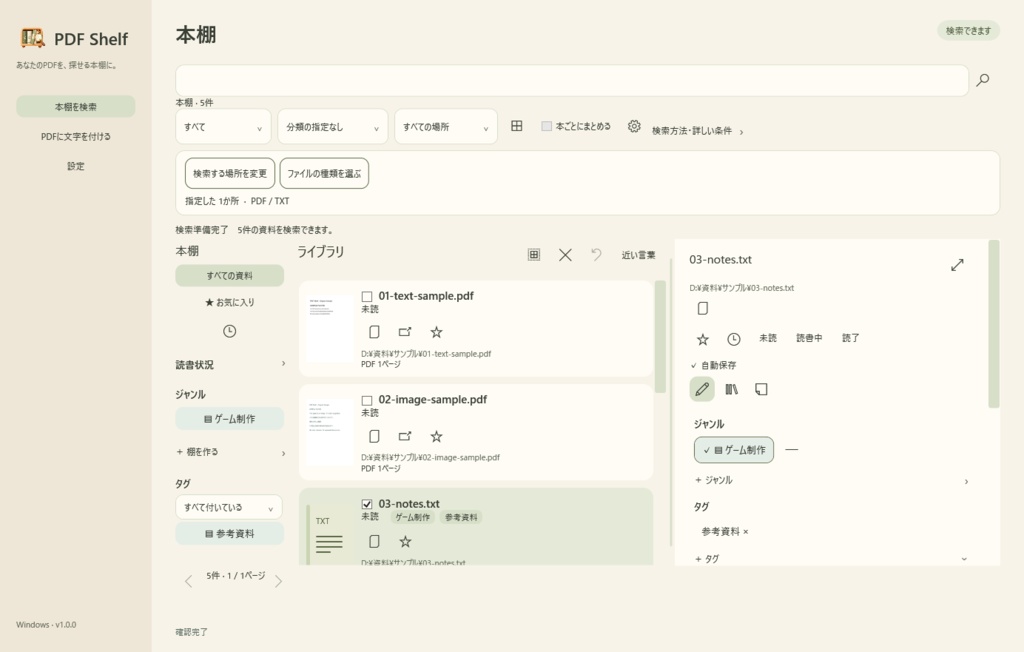
Task: Select the bookshelf icon in detail panel
Action: coord(731,389)
